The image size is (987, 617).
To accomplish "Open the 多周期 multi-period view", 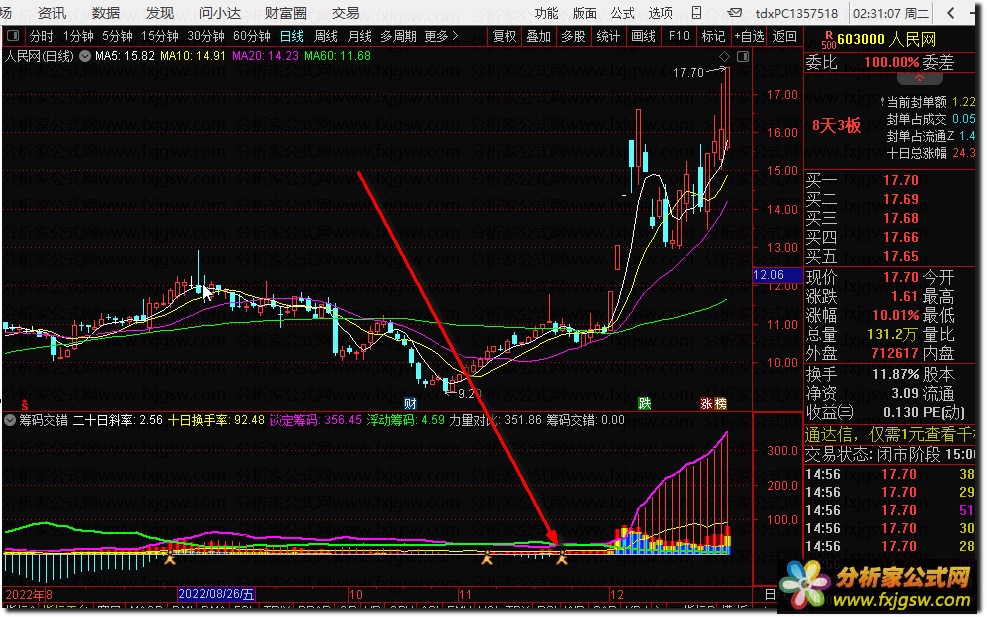I will pyautogui.click(x=398, y=37).
